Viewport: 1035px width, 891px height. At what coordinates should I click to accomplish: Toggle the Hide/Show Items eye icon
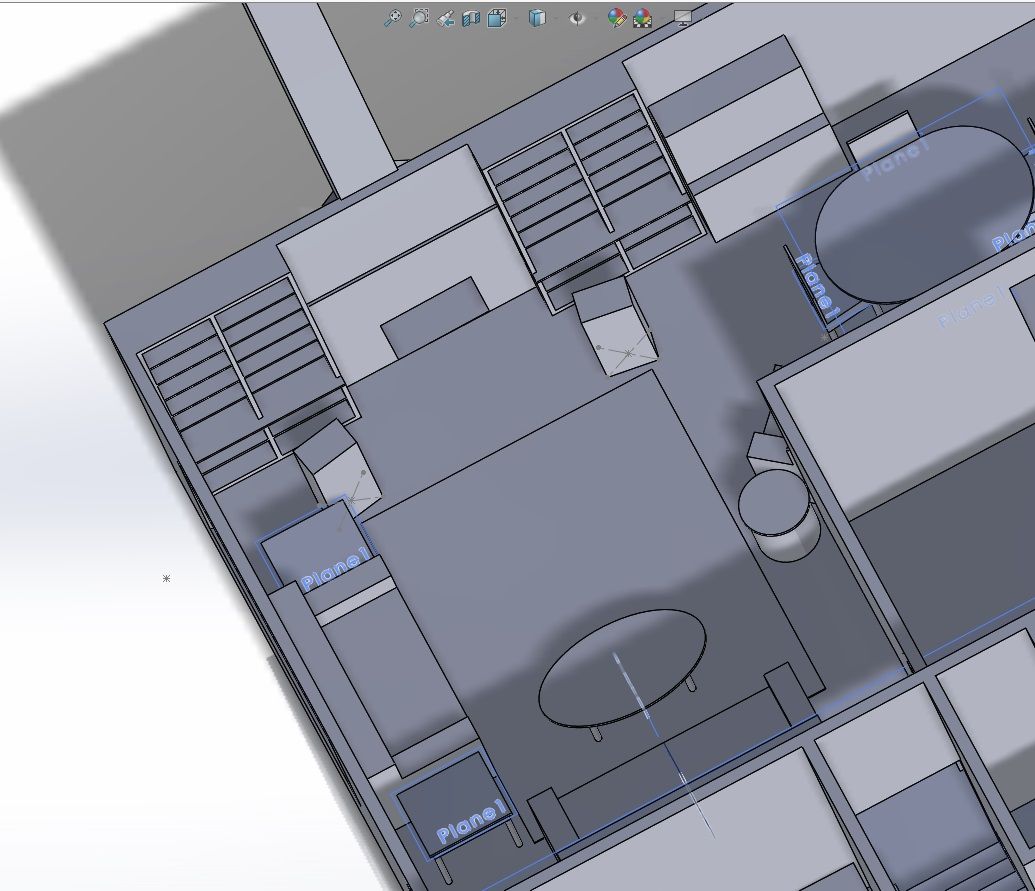click(575, 18)
